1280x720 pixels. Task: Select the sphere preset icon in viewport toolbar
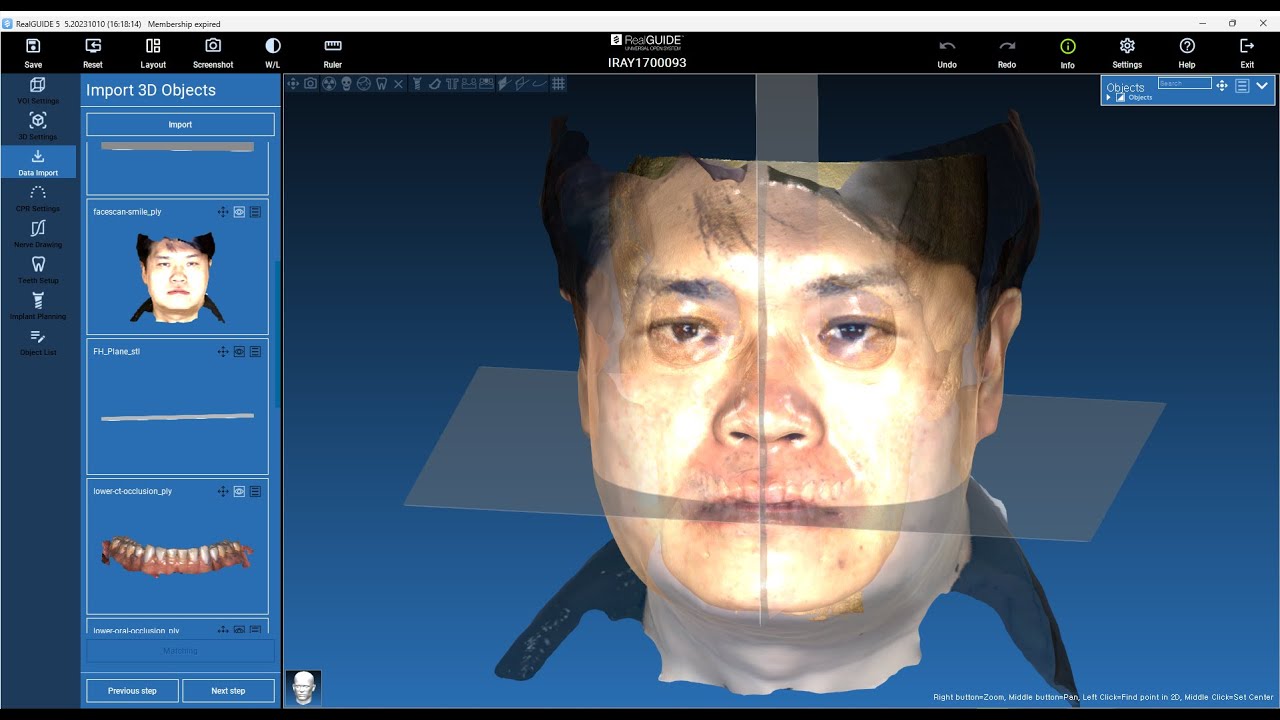pyautogui.click(x=364, y=84)
